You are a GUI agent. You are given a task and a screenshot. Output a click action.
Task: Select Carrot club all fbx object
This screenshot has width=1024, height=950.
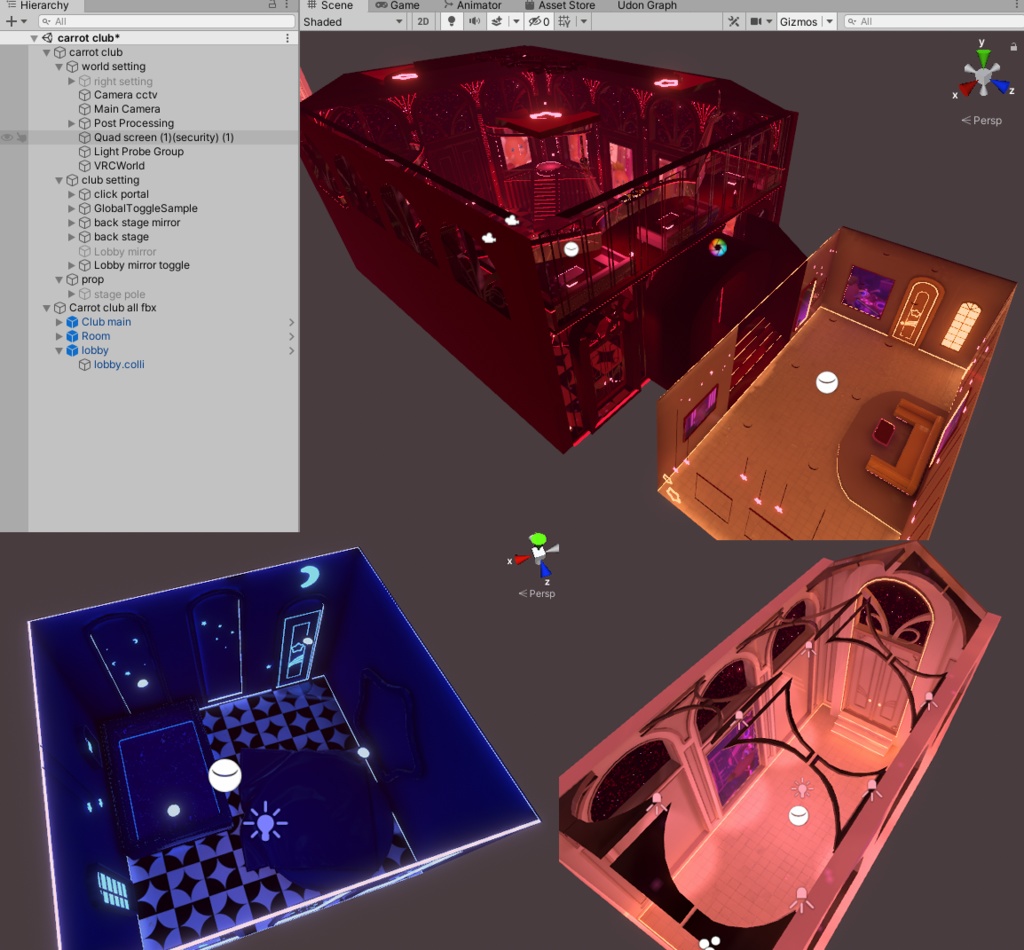pyautogui.click(x=112, y=308)
